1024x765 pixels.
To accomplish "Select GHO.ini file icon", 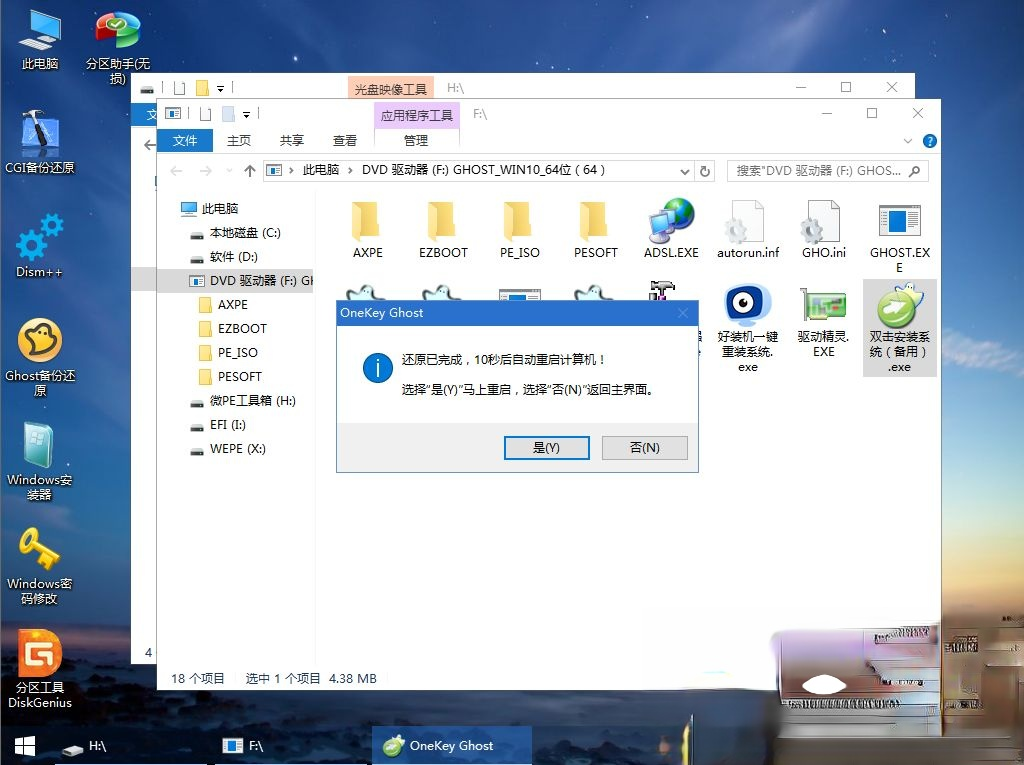I will pos(824,230).
